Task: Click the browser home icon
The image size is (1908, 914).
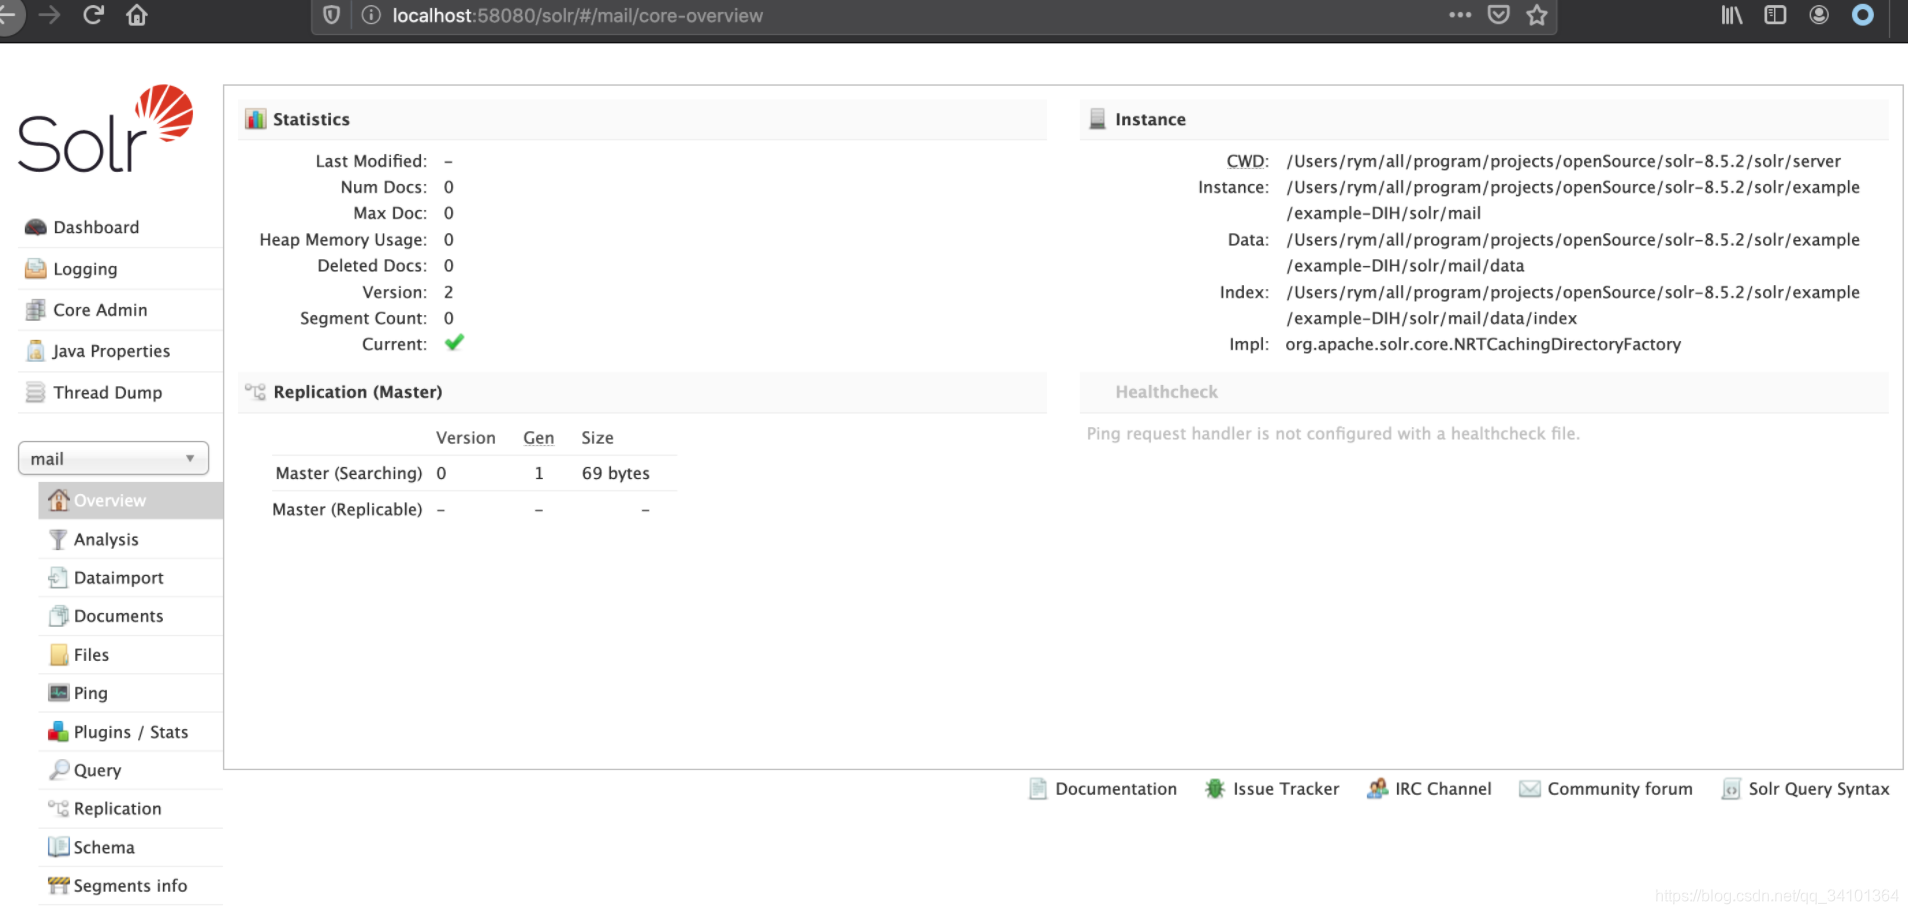Action: [x=137, y=15]
